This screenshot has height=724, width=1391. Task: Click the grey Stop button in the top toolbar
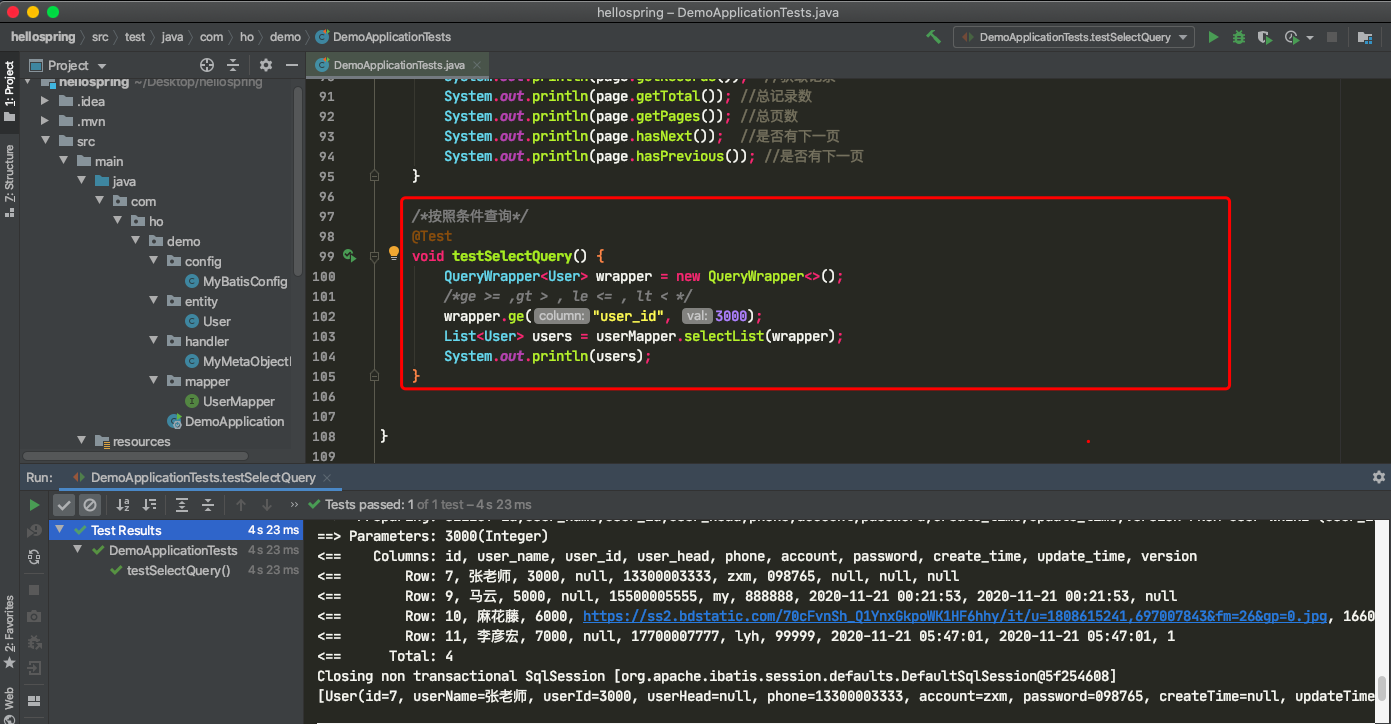(x=1331, y=37)
